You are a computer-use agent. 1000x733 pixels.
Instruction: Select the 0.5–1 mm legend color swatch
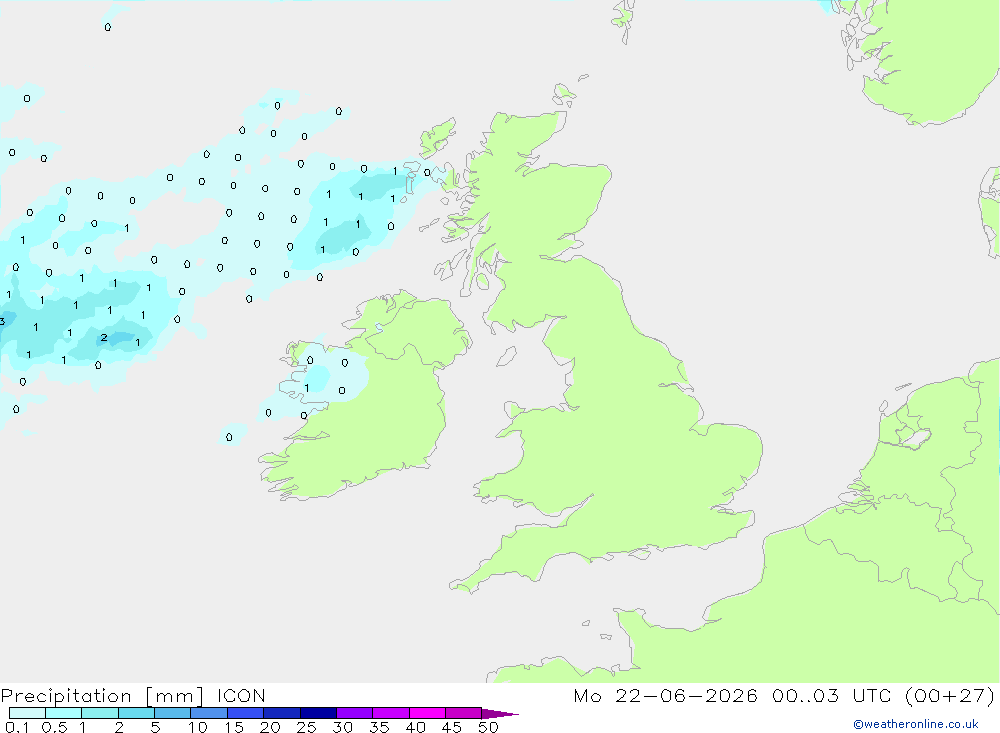pyautogui.click(x=63, y=713)
